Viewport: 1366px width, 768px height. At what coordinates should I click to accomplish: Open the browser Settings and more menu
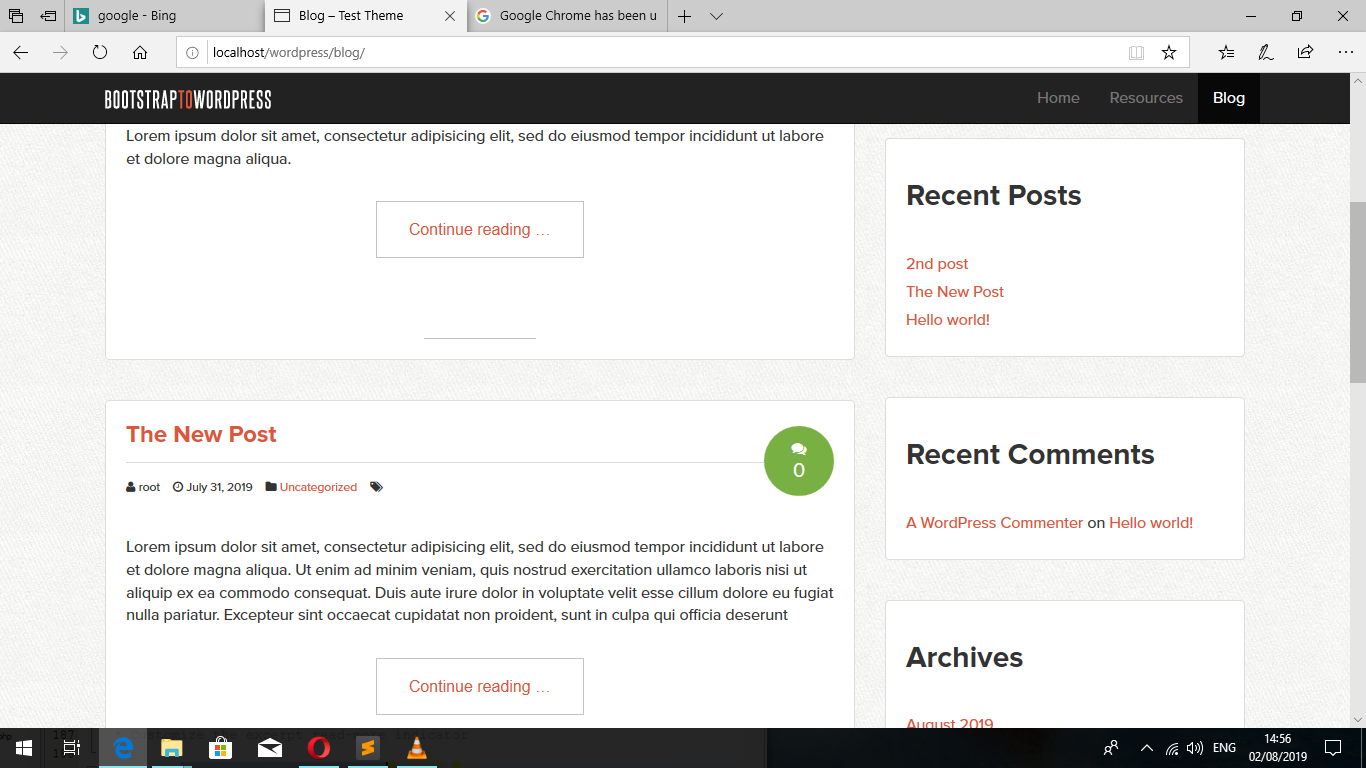click(1344, 53)
